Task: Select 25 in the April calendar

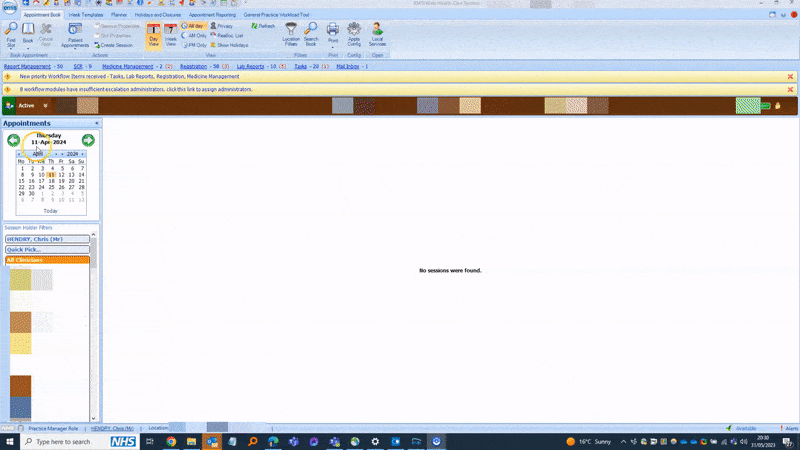Action: [x=52, y=187]
